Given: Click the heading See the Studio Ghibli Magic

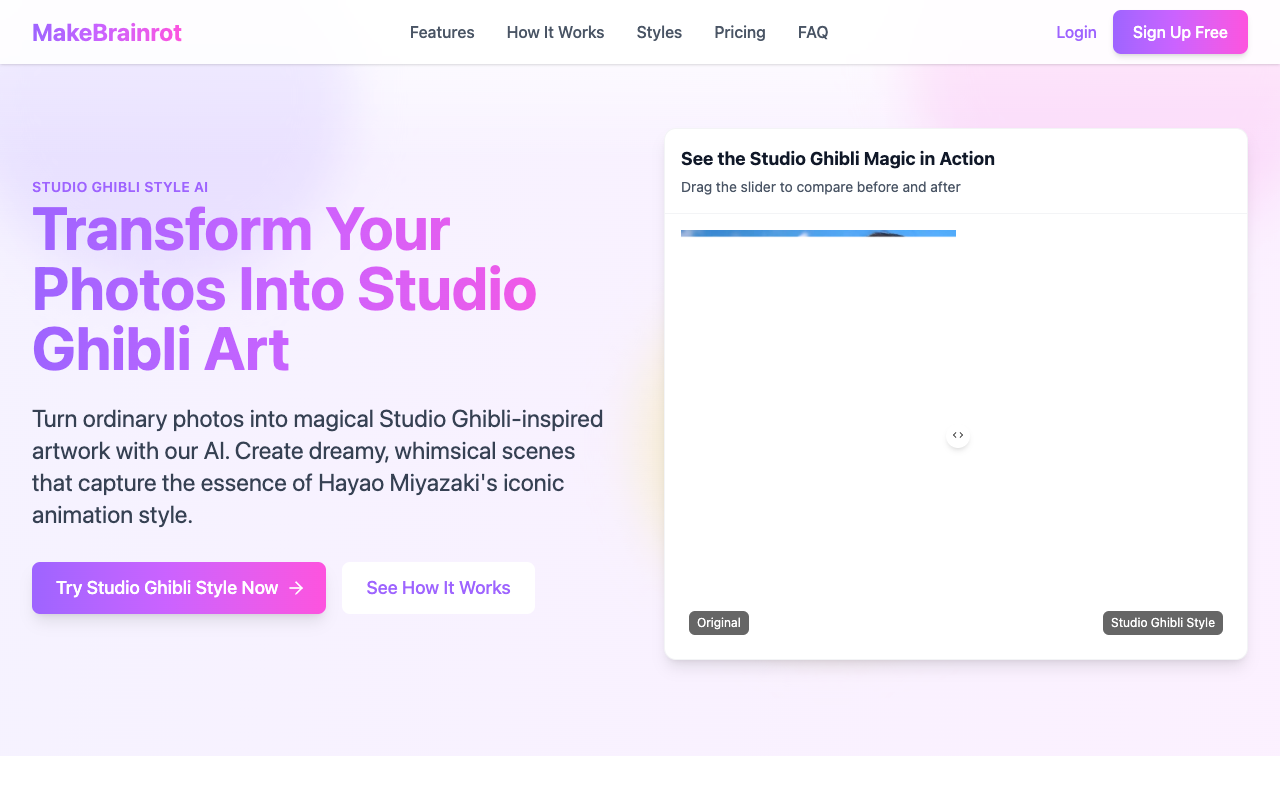Looking at the screenshot, I should pyautogui.click(x=838, y=158).
